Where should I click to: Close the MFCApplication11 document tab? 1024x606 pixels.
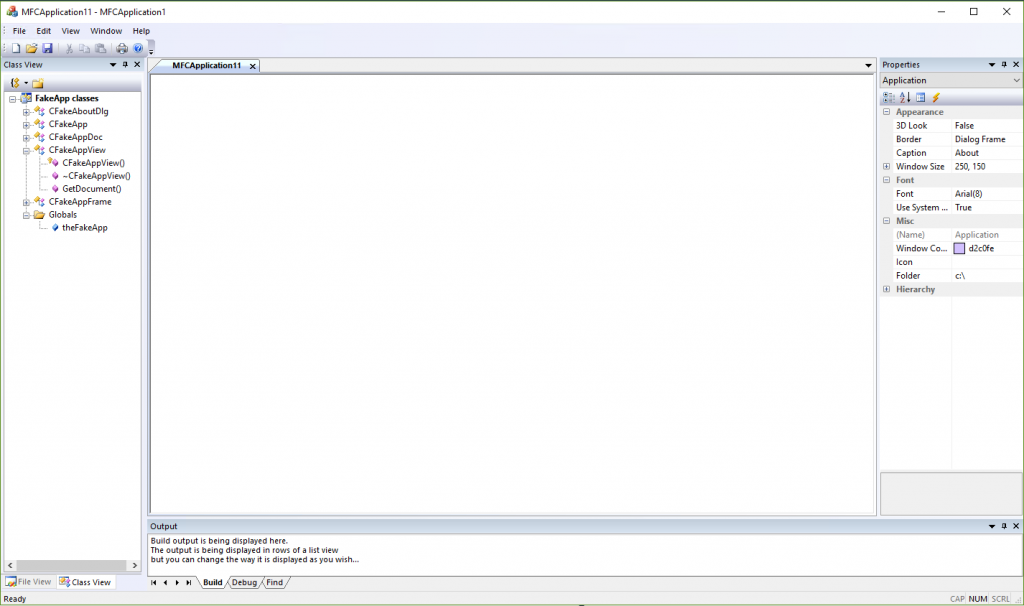pyautogui.click(x=253, y=66)
